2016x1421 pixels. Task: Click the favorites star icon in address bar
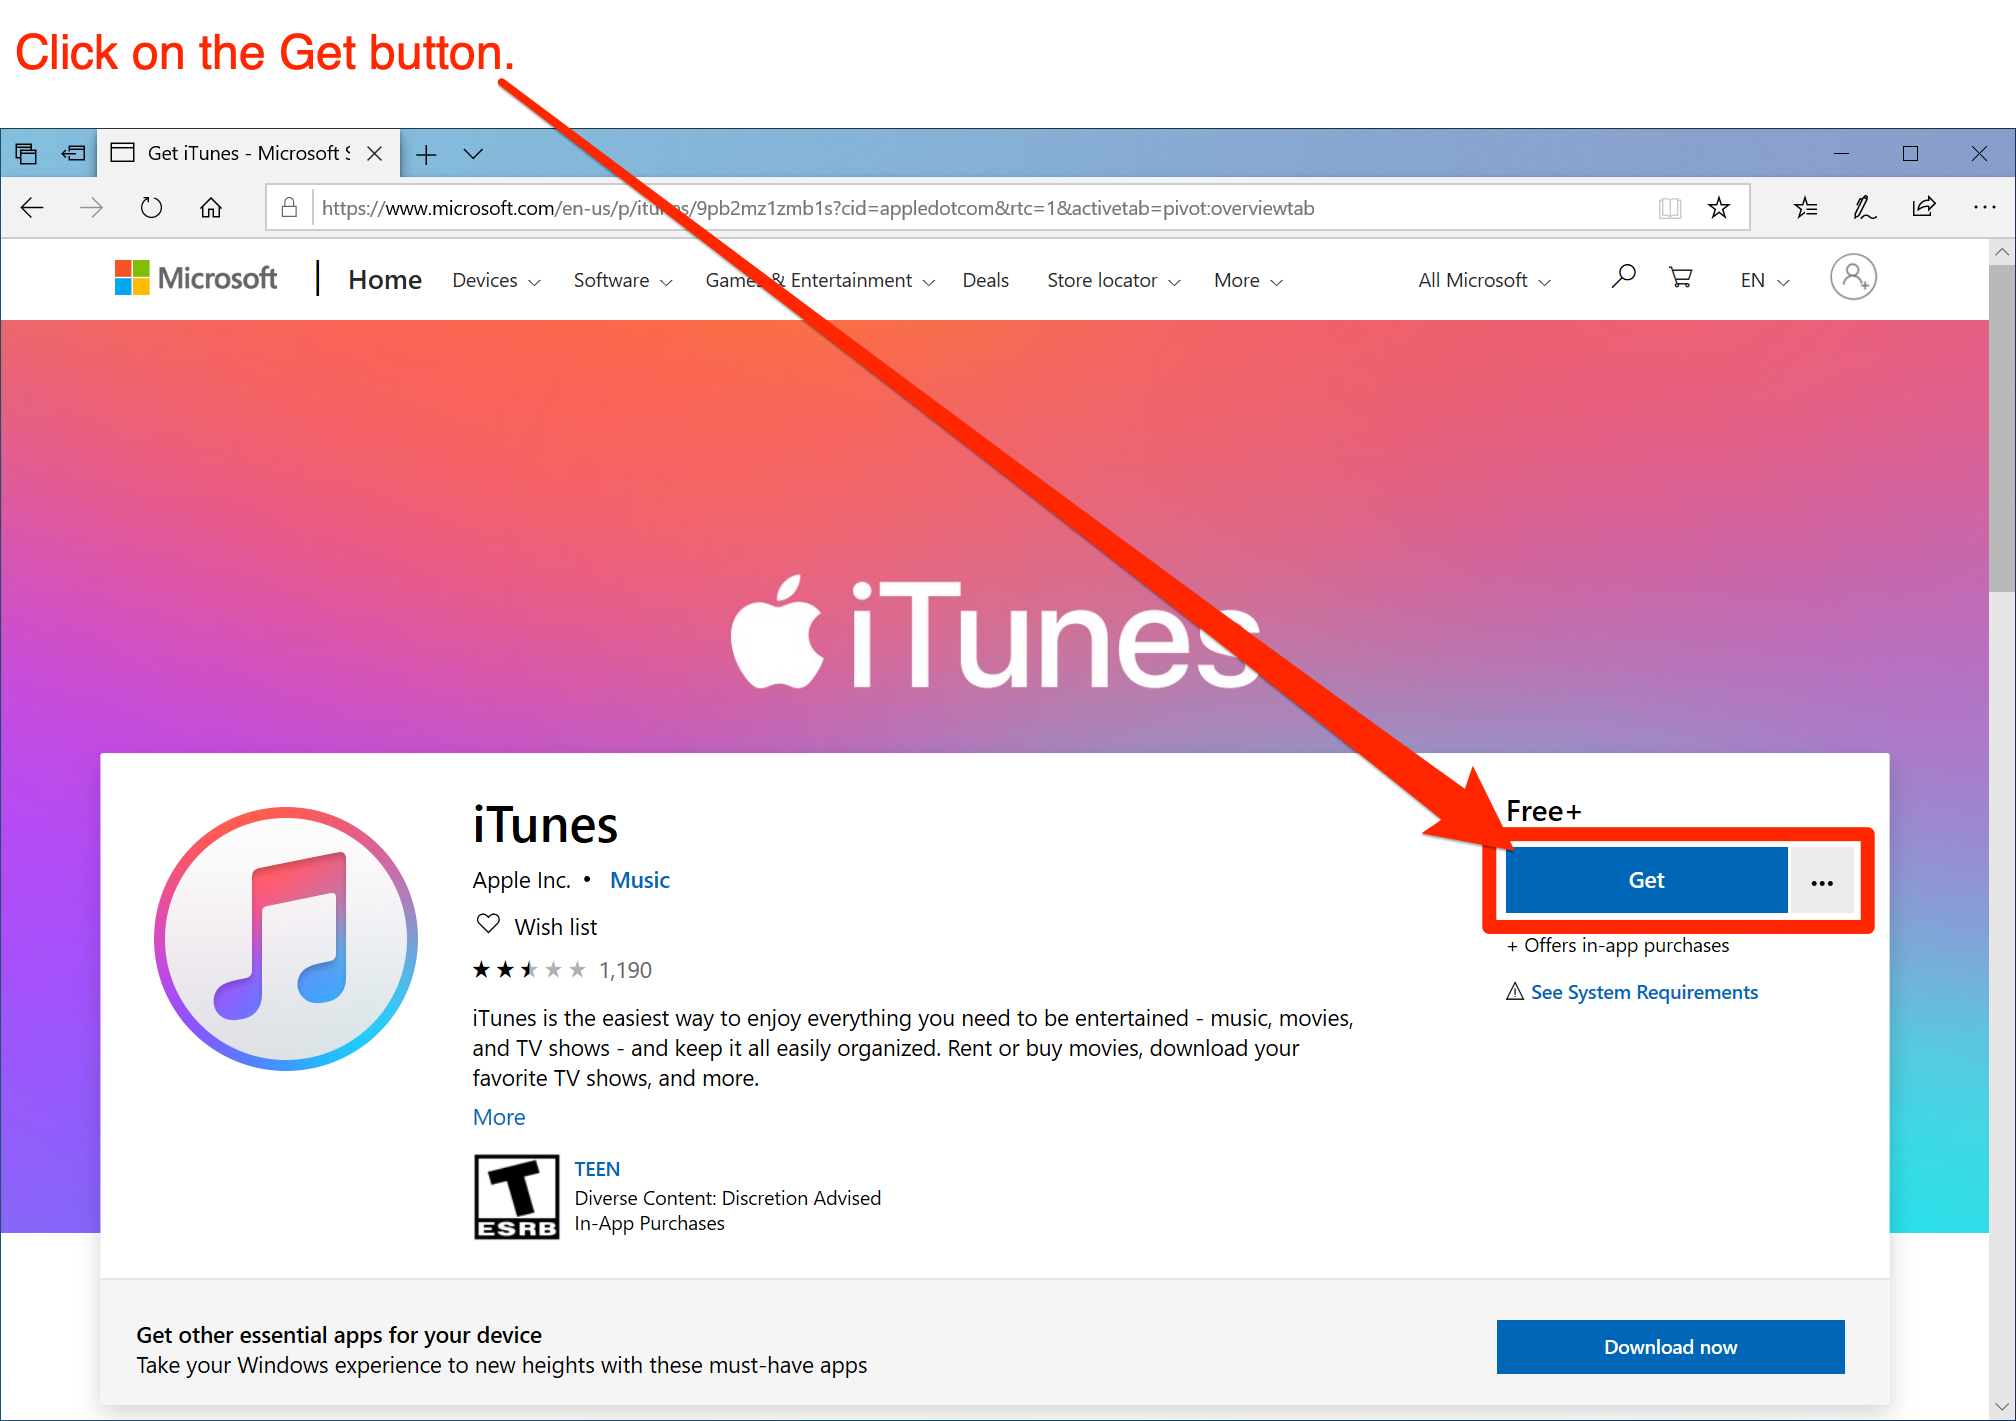pos(1722,208)
